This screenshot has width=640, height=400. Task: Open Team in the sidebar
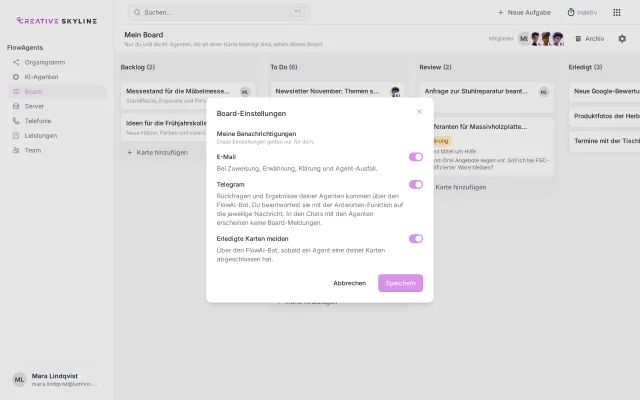56,150
